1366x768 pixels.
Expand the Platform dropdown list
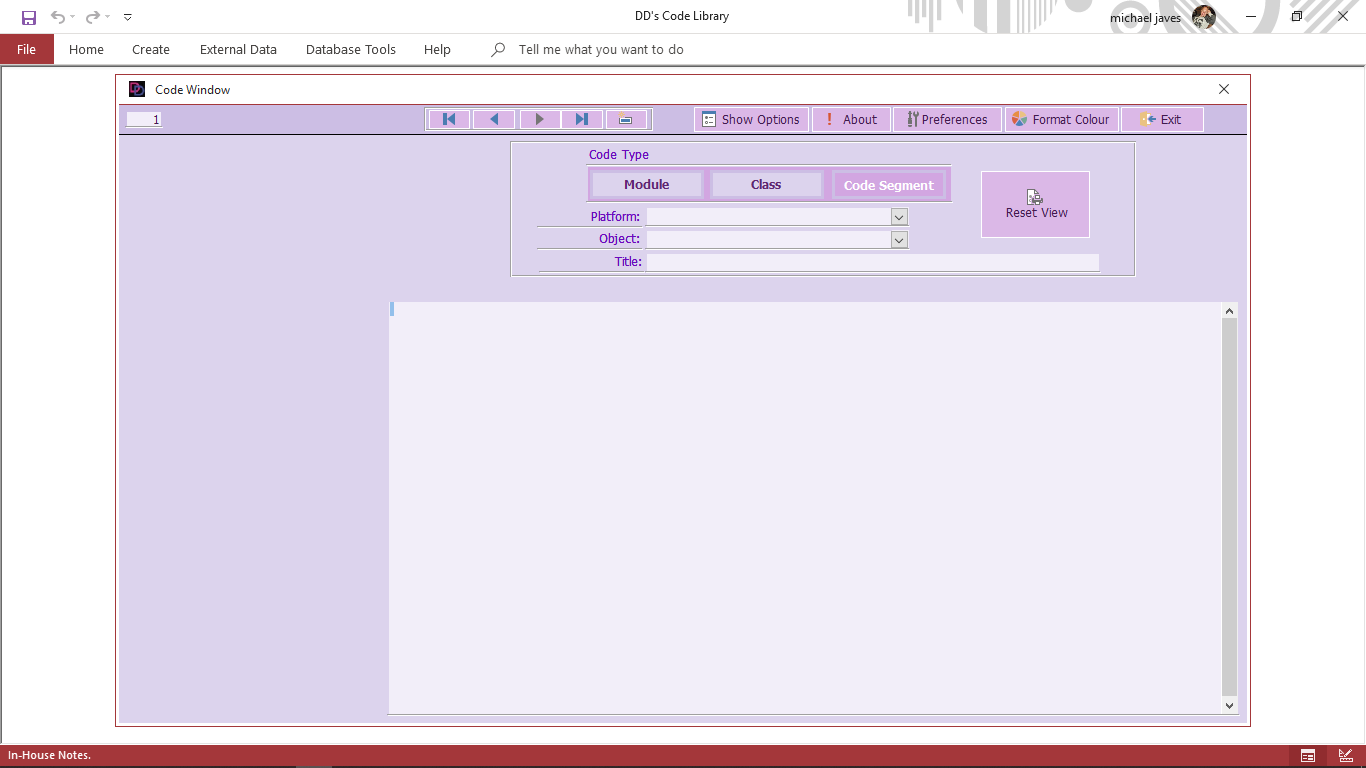click(898, 217)
